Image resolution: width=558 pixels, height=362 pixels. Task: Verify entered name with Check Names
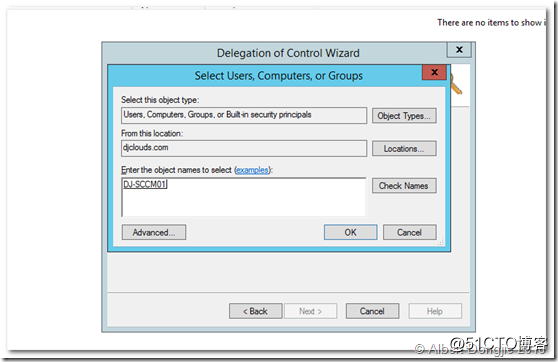(x=404, y=185)
